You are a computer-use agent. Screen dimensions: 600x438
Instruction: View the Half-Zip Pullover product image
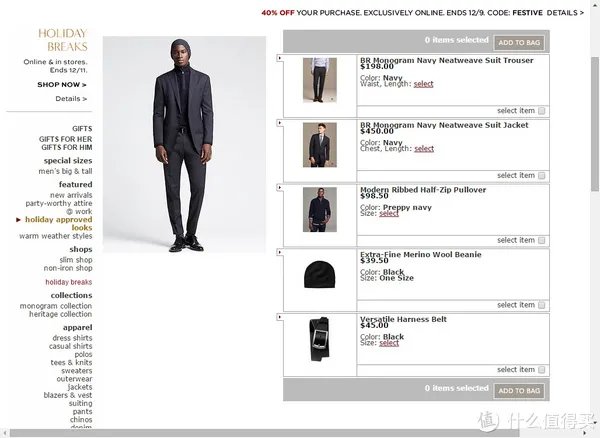click(x=320, y=209)
